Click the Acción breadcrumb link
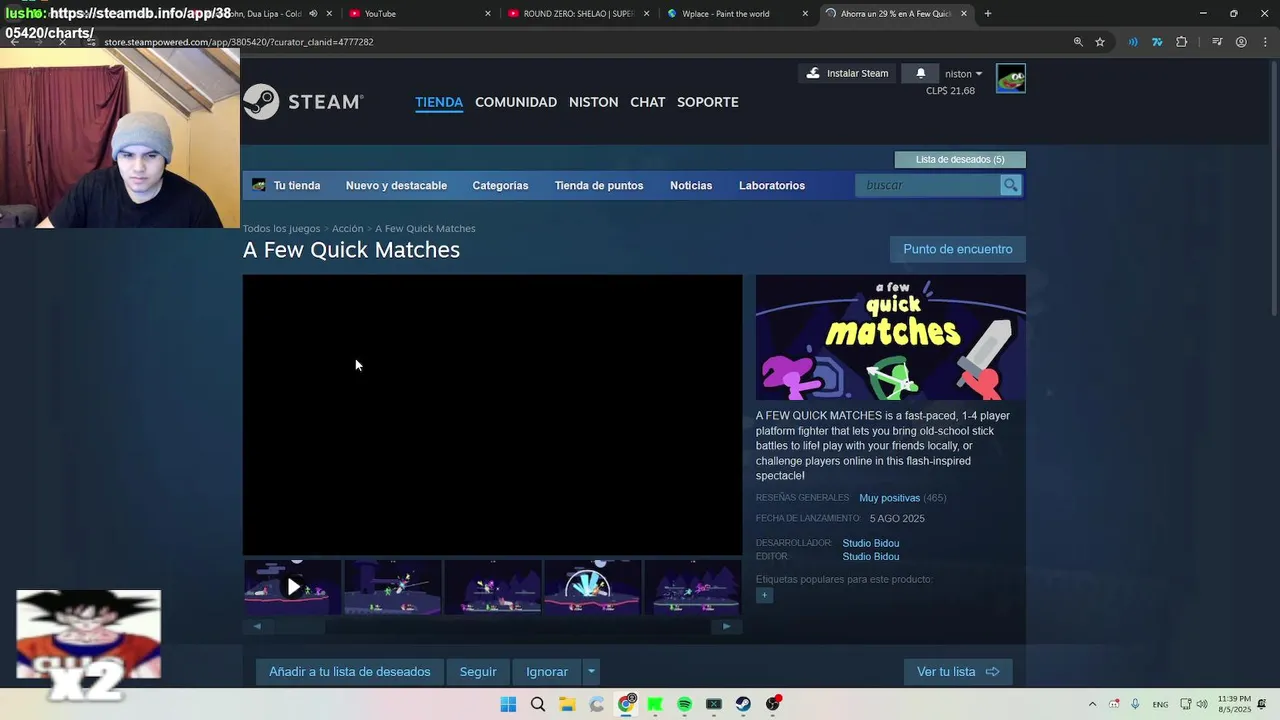 point(347,229)
